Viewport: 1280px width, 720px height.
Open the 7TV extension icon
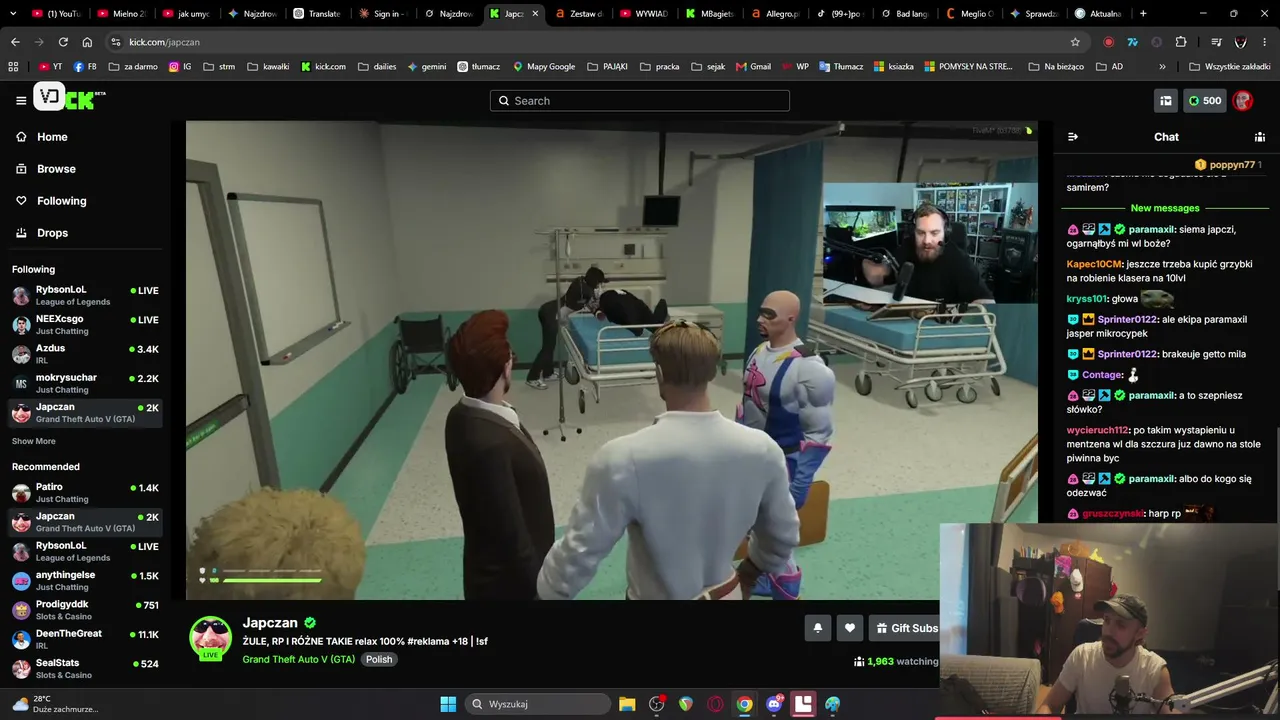[x=1132, y=42]
